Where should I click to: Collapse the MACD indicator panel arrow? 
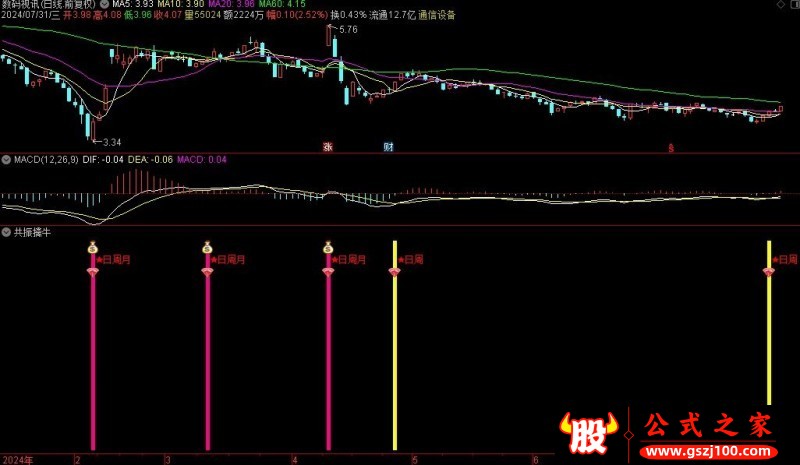pos(6,160)
